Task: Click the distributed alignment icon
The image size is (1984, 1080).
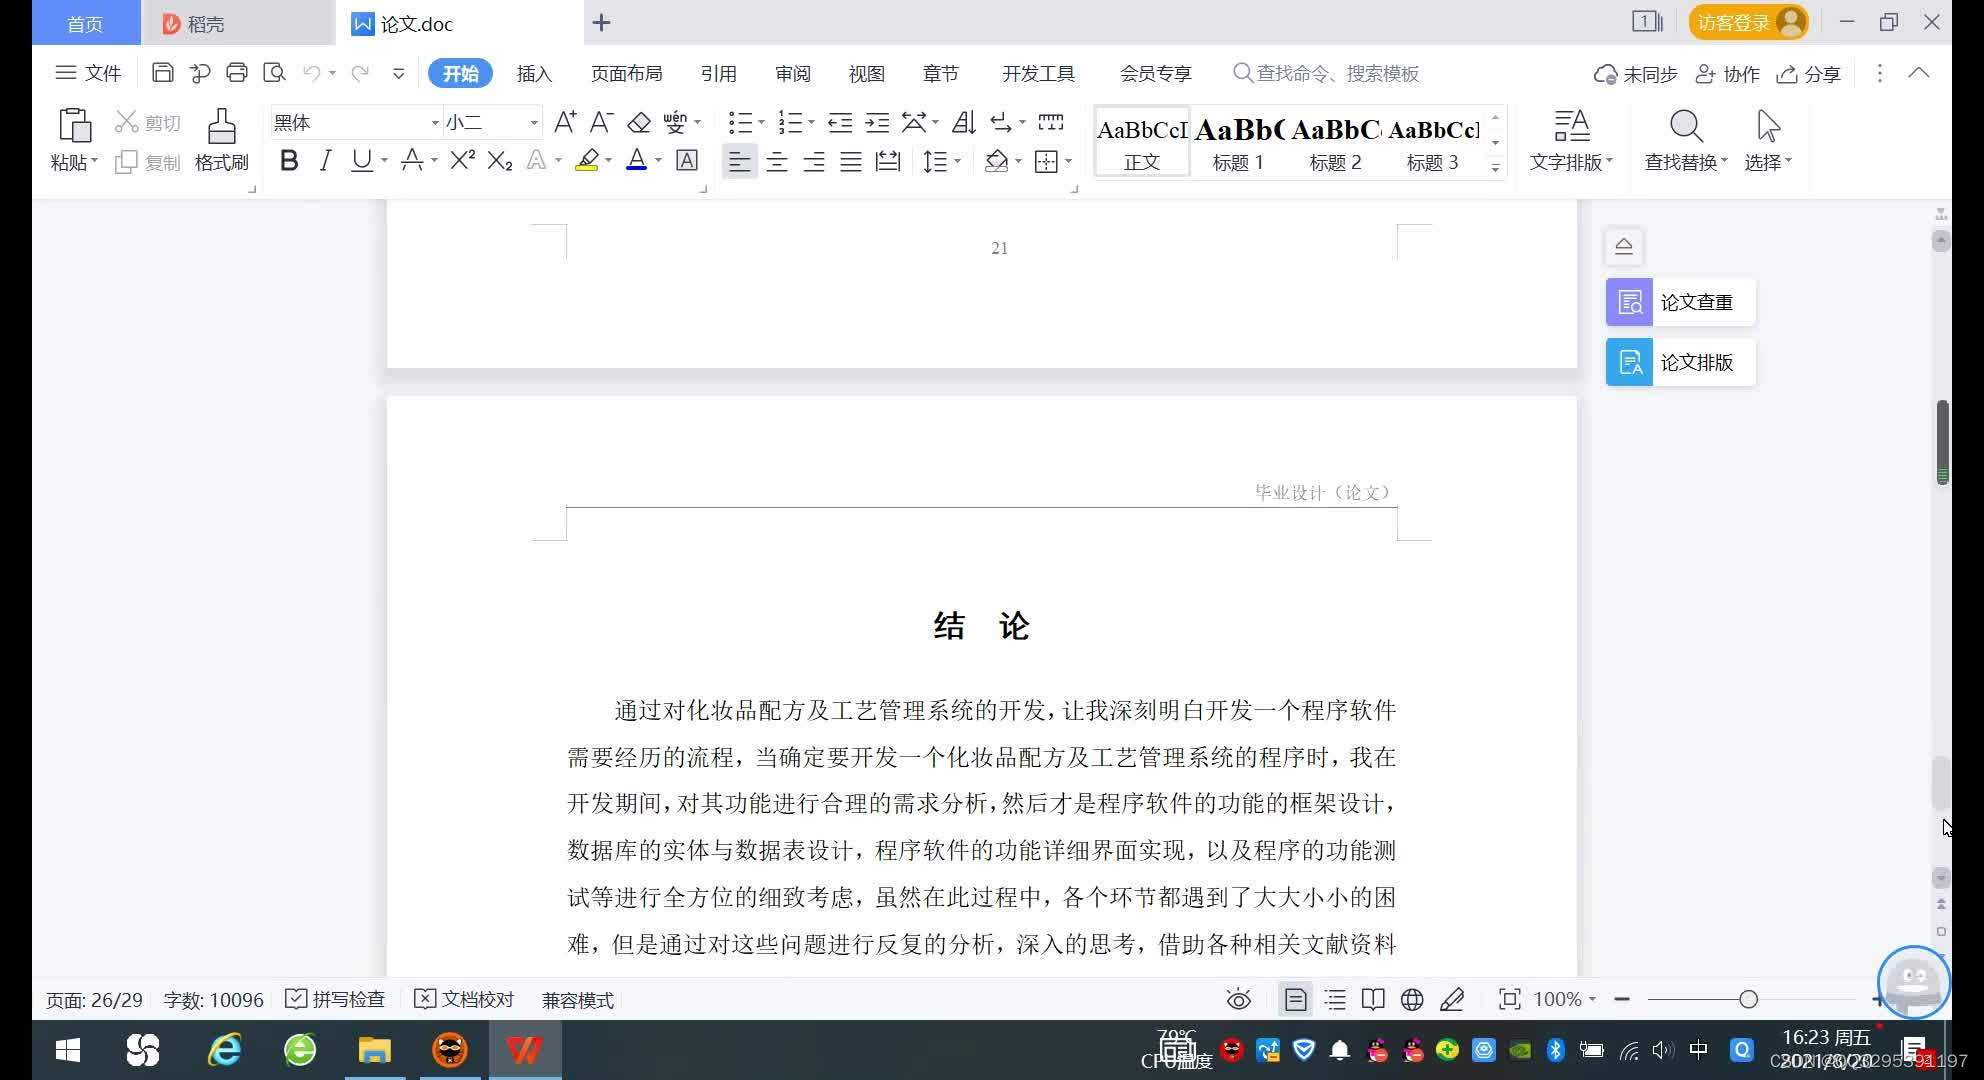Action: (887, 161)
